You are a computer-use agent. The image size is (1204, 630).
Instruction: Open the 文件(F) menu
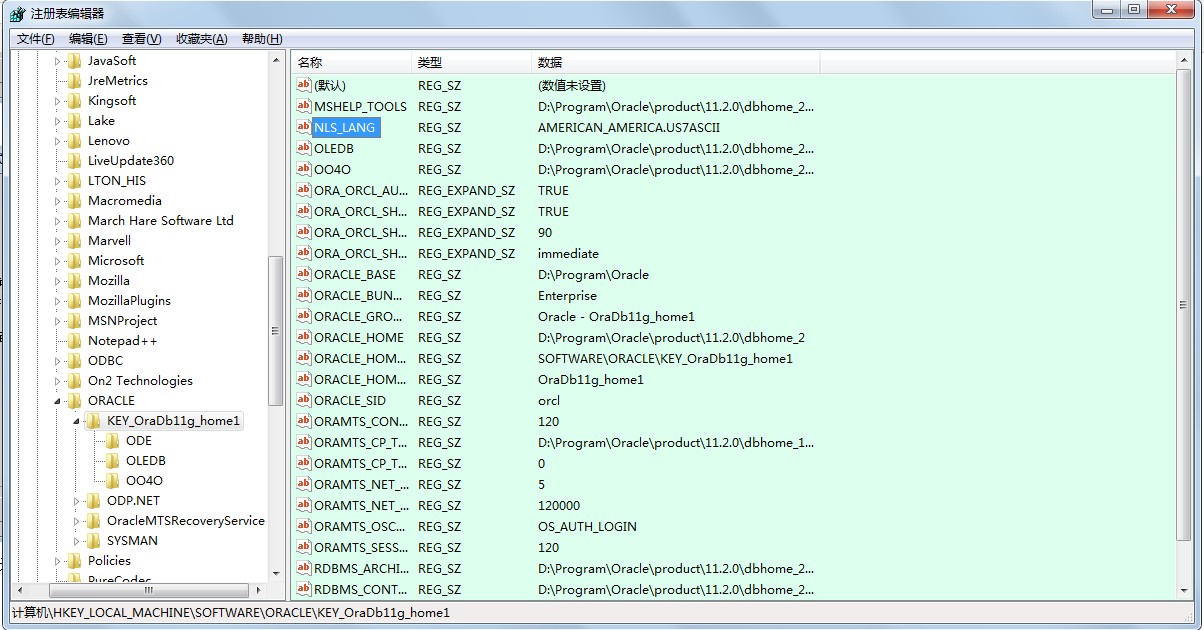pyautogui.click(x=36, y=39)
